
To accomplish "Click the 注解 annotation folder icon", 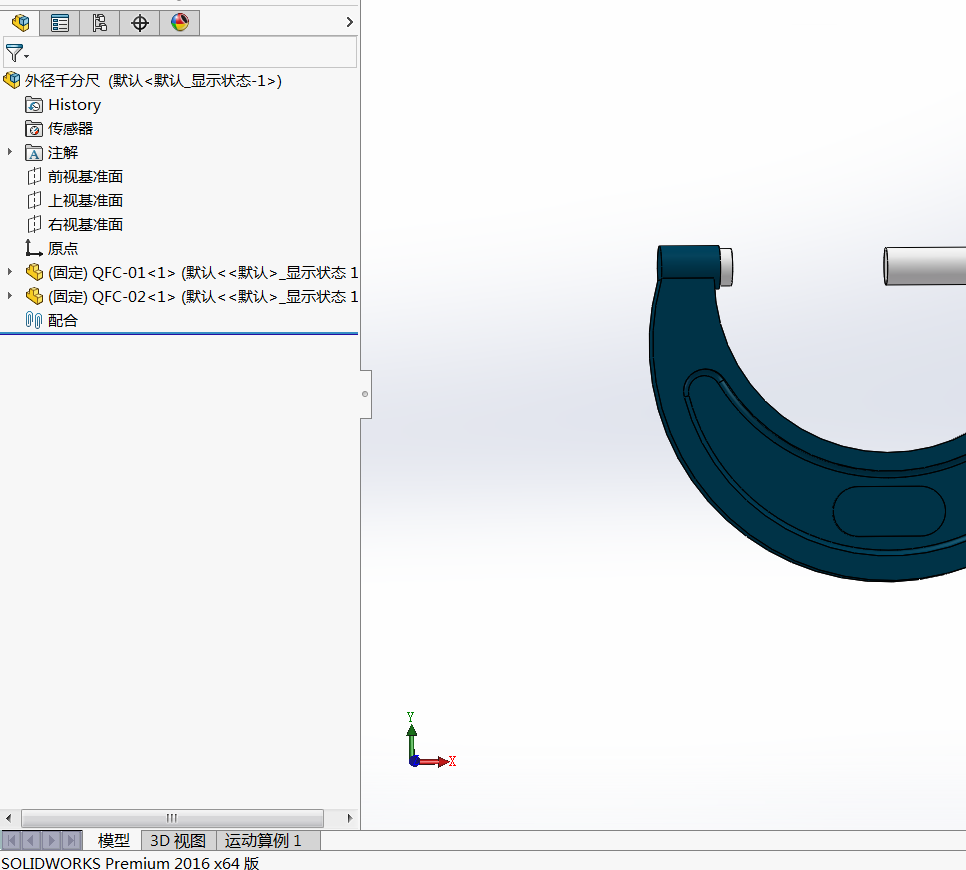I will 34,153.
